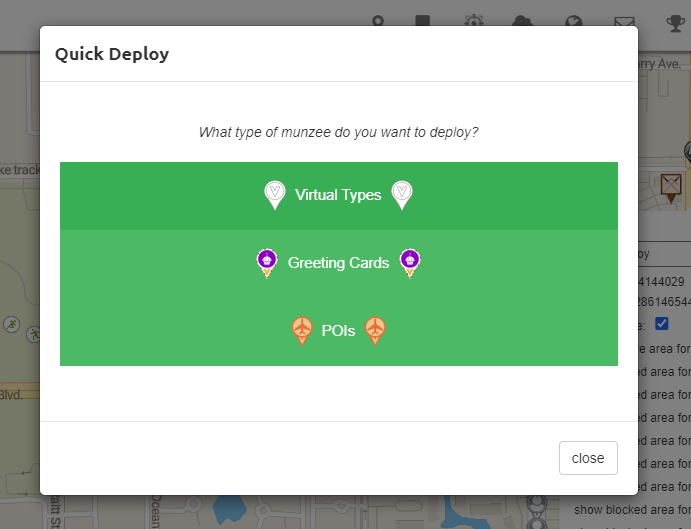Click the trophy icon in the top bar
This screenshot has height=529, width=691.
675,23
